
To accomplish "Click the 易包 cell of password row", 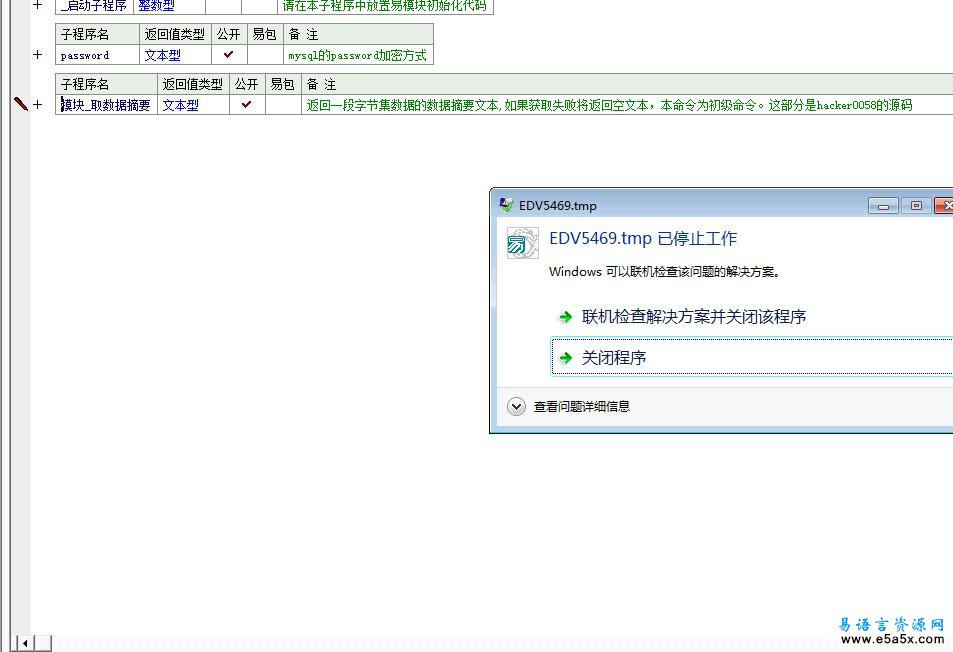I will pos(265,55).
